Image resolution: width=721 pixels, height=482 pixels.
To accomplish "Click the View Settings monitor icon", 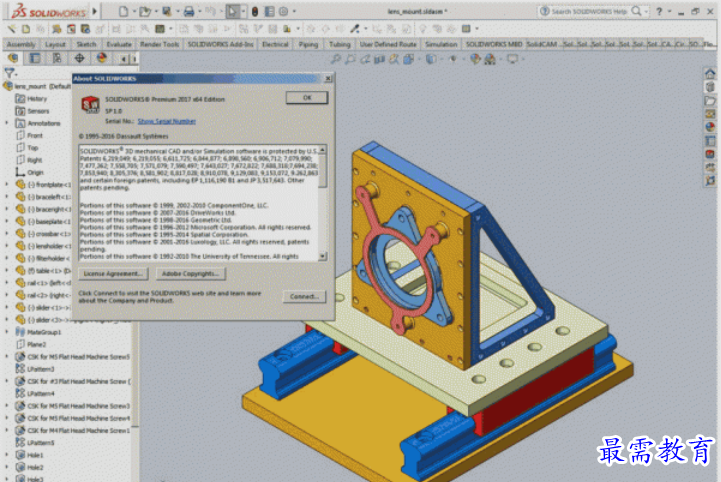I will 512,59.
